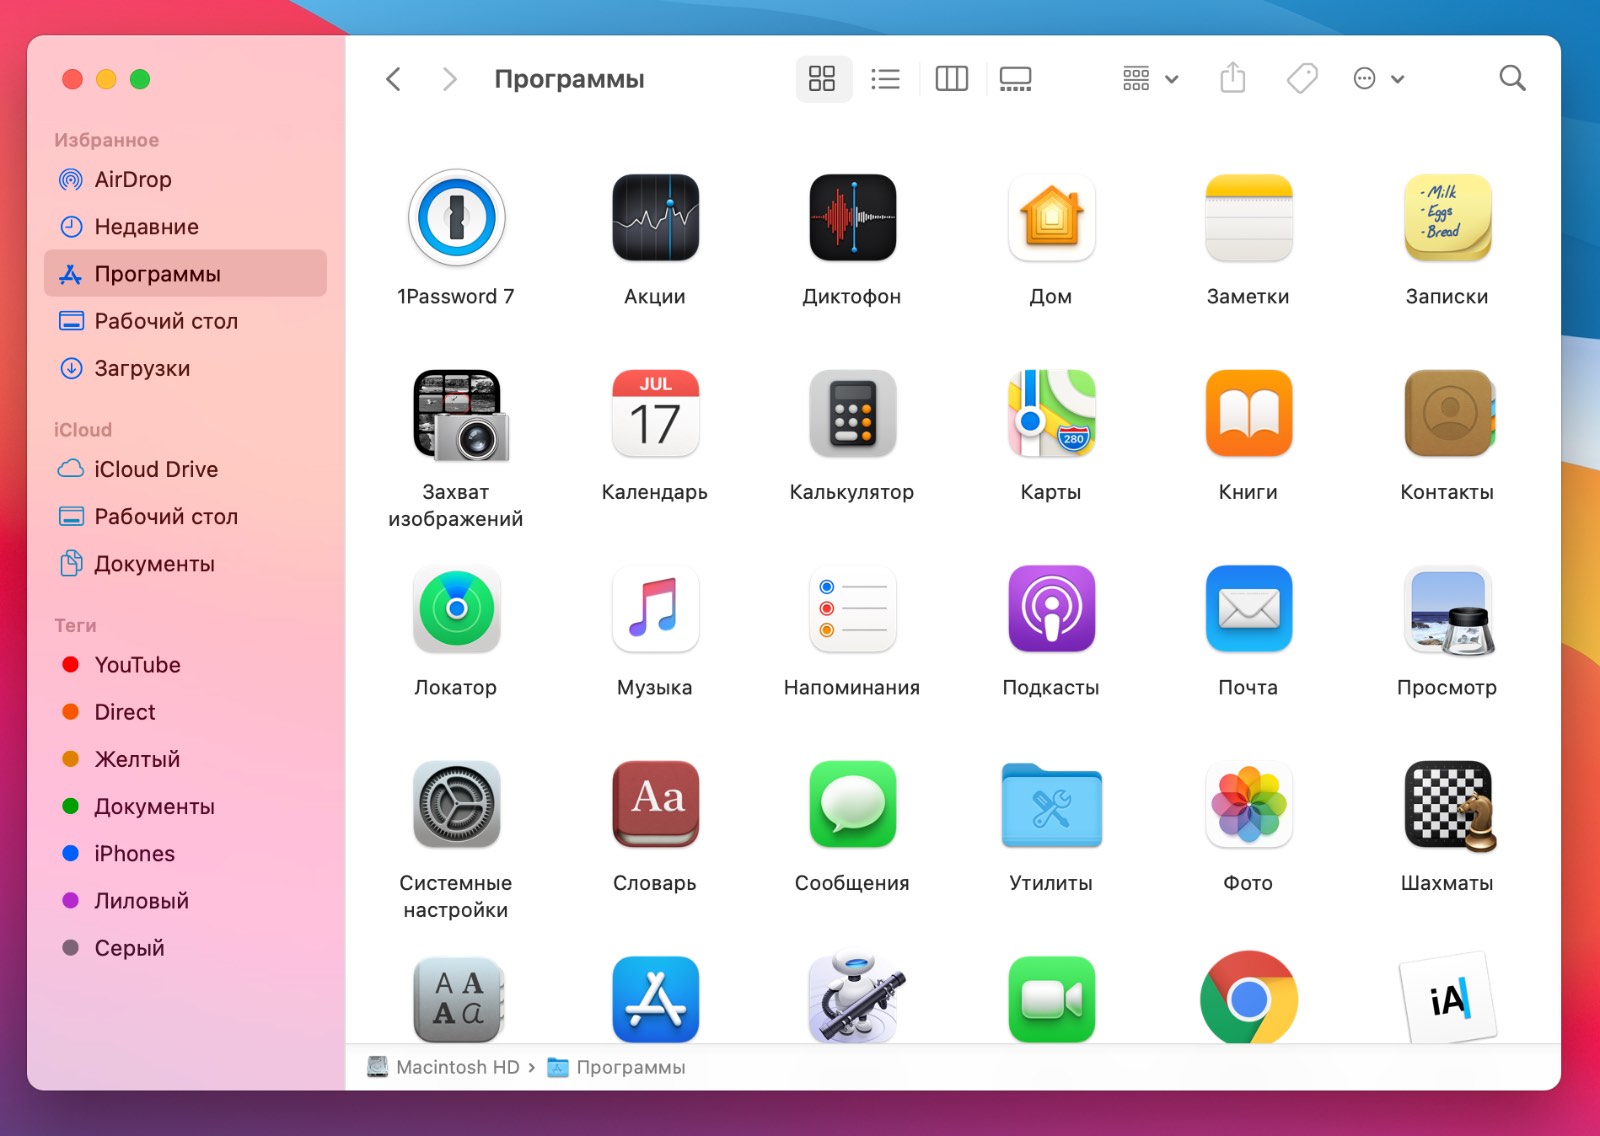Switch to icon grid view

(822, 79)
